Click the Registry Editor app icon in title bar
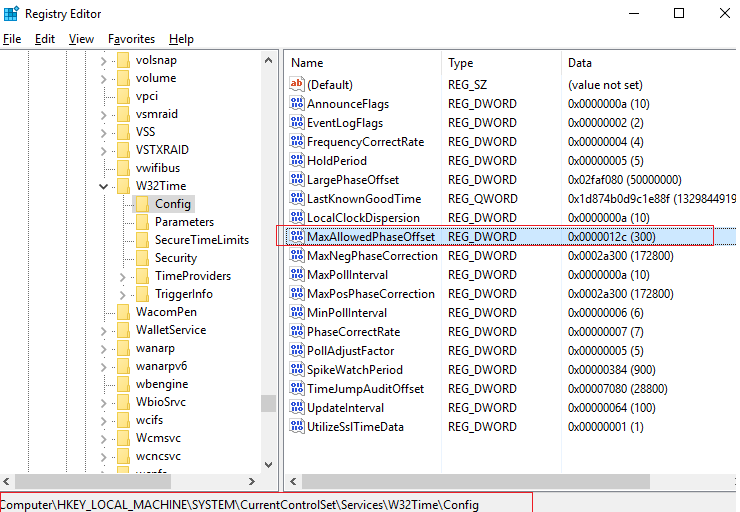 tap(11, 13)
